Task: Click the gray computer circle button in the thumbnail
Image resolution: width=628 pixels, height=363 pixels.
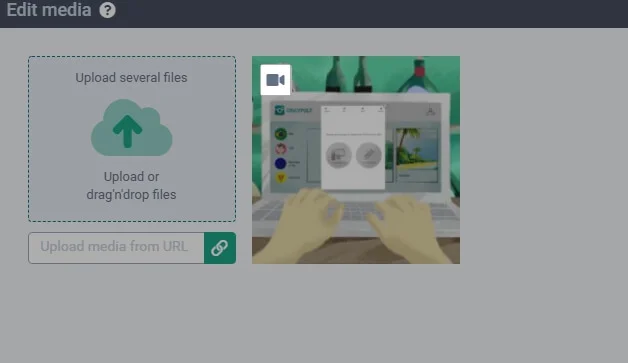Action: pos(338,155)
